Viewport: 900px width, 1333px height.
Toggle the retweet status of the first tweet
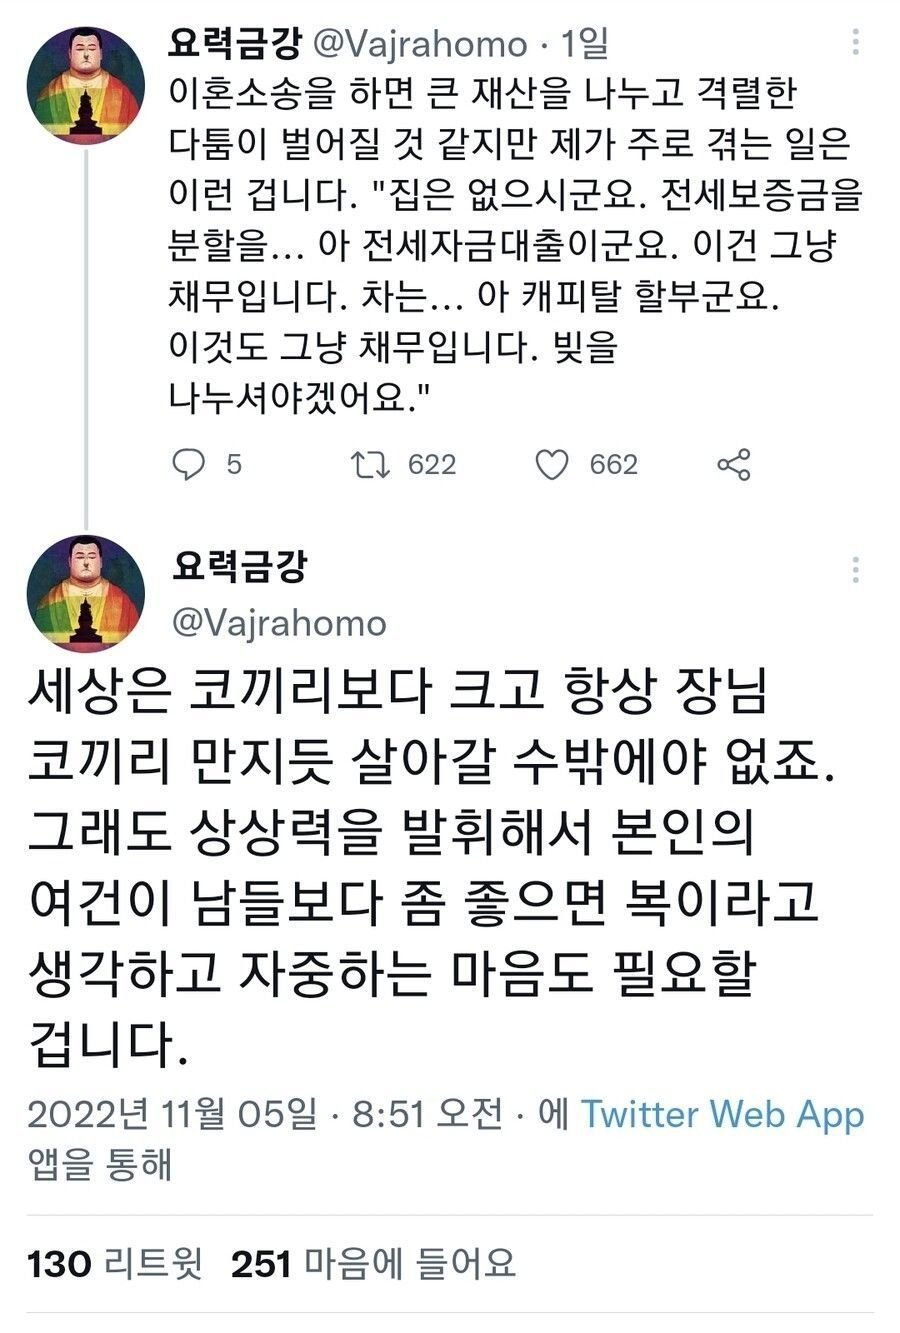point(369,463)
